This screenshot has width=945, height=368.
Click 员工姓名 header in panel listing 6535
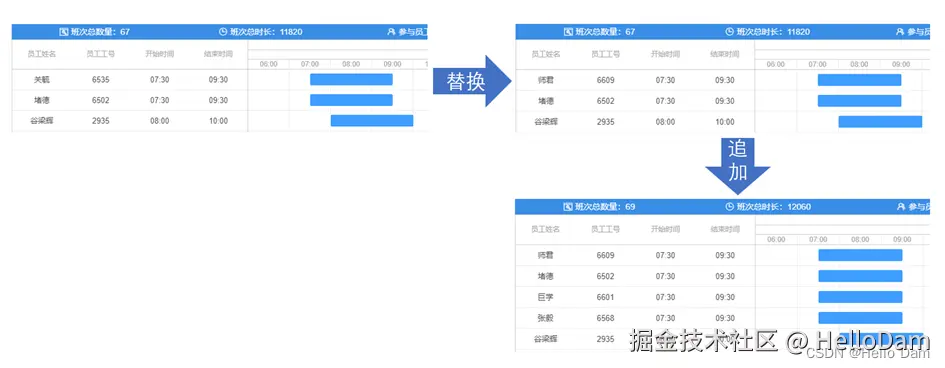(42, 54)
